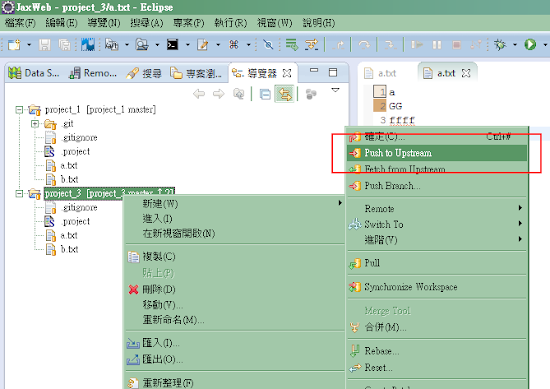Click the Save toolbar icon

point(45,45)
